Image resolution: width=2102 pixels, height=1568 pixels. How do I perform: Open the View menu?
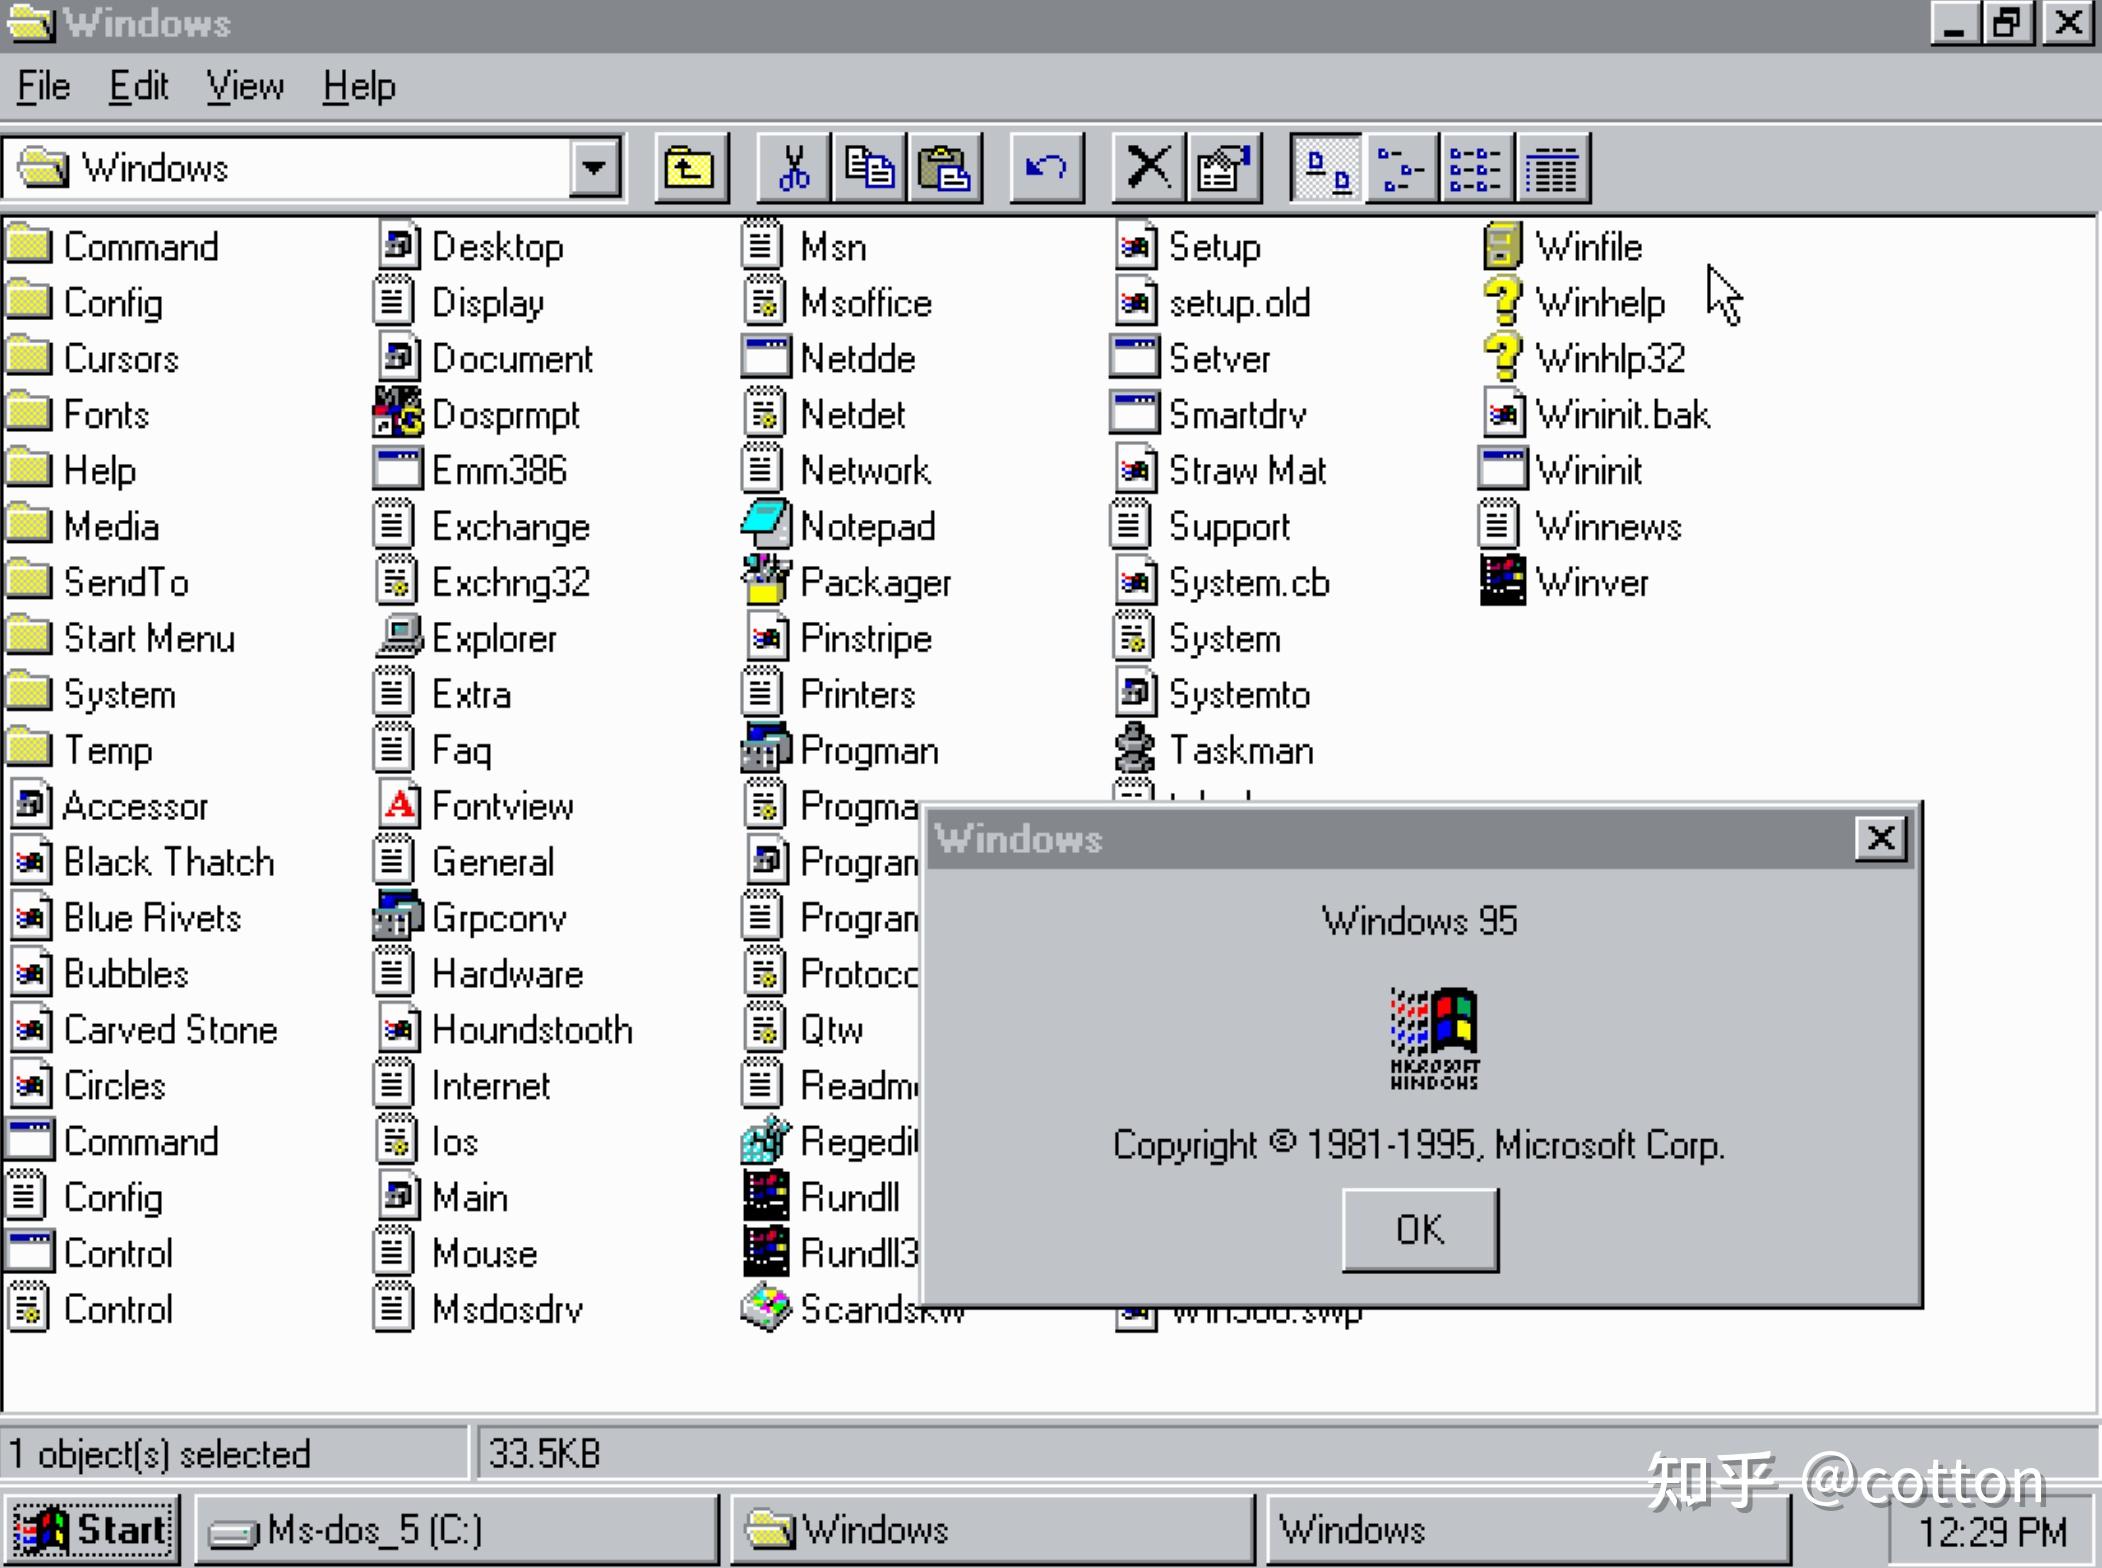(245, 86)
